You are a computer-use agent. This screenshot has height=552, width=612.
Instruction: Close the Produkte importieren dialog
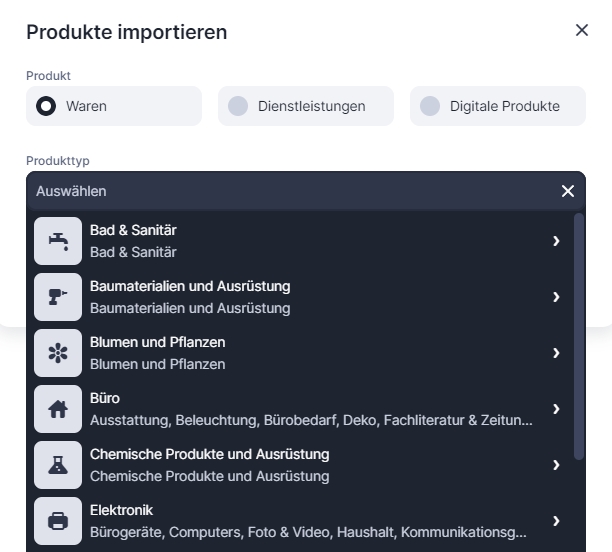tap(582, 31)
